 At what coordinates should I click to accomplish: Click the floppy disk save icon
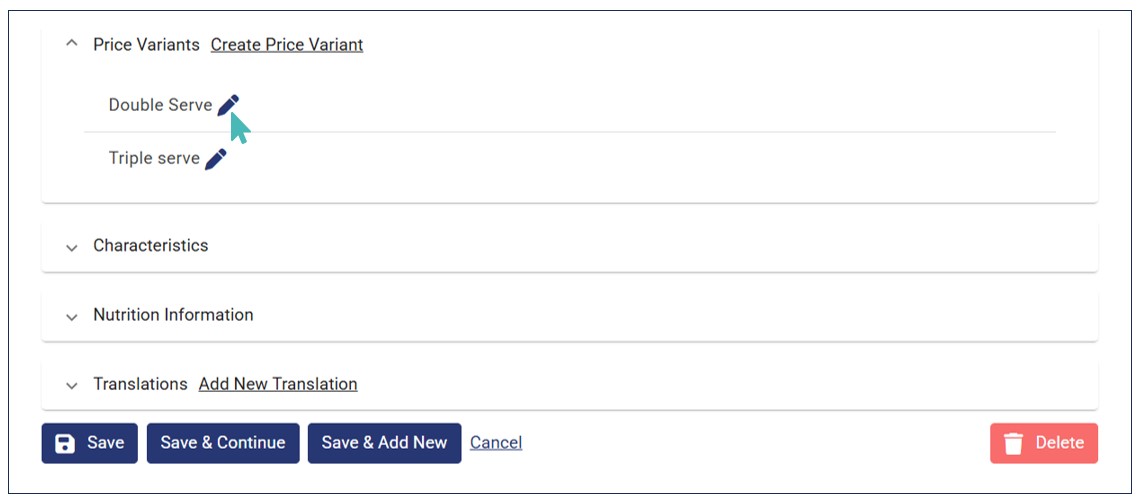click(x=65, y=444)
